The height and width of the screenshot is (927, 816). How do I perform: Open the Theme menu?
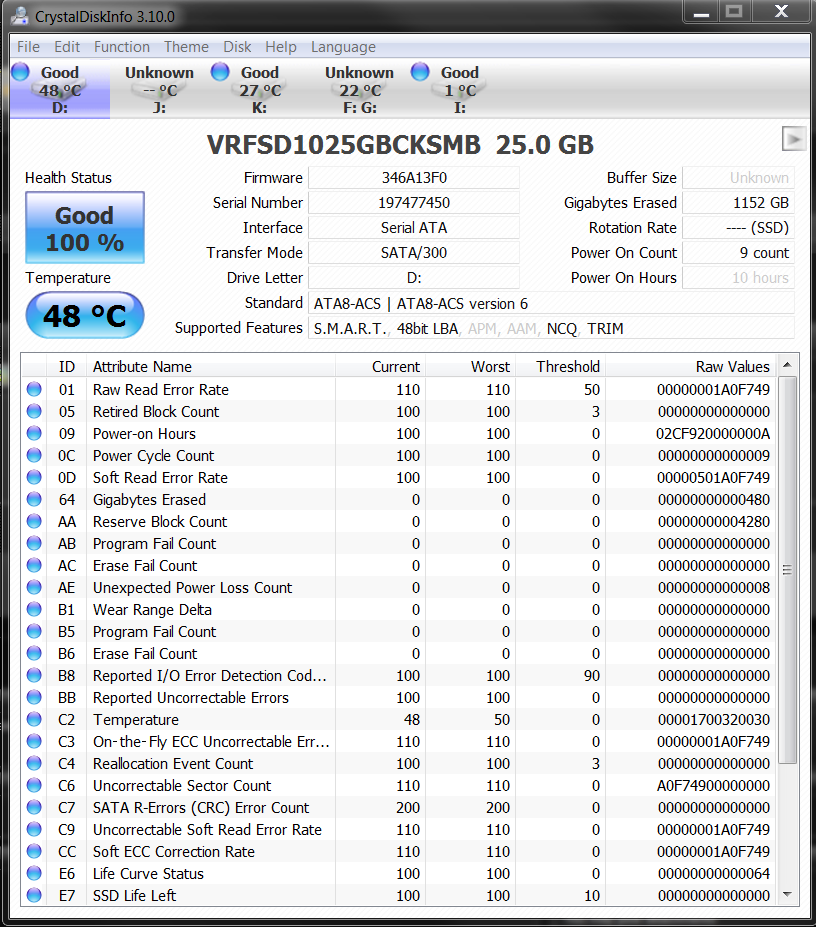[186, 46]
